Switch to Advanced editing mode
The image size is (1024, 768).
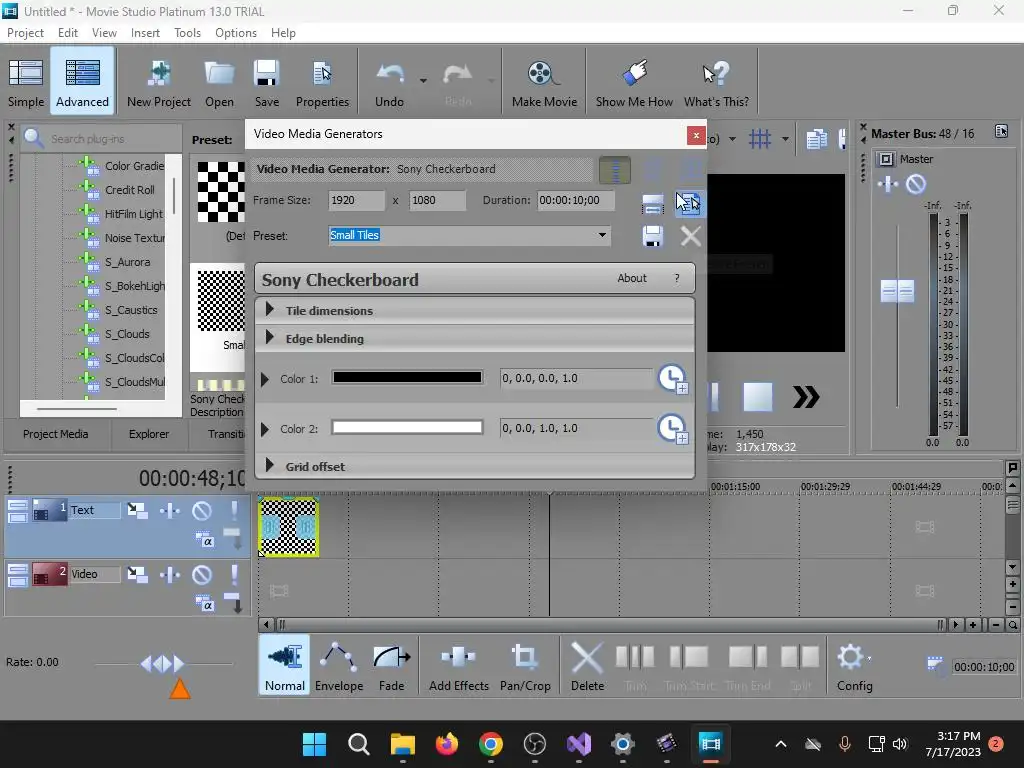point(82,82)
